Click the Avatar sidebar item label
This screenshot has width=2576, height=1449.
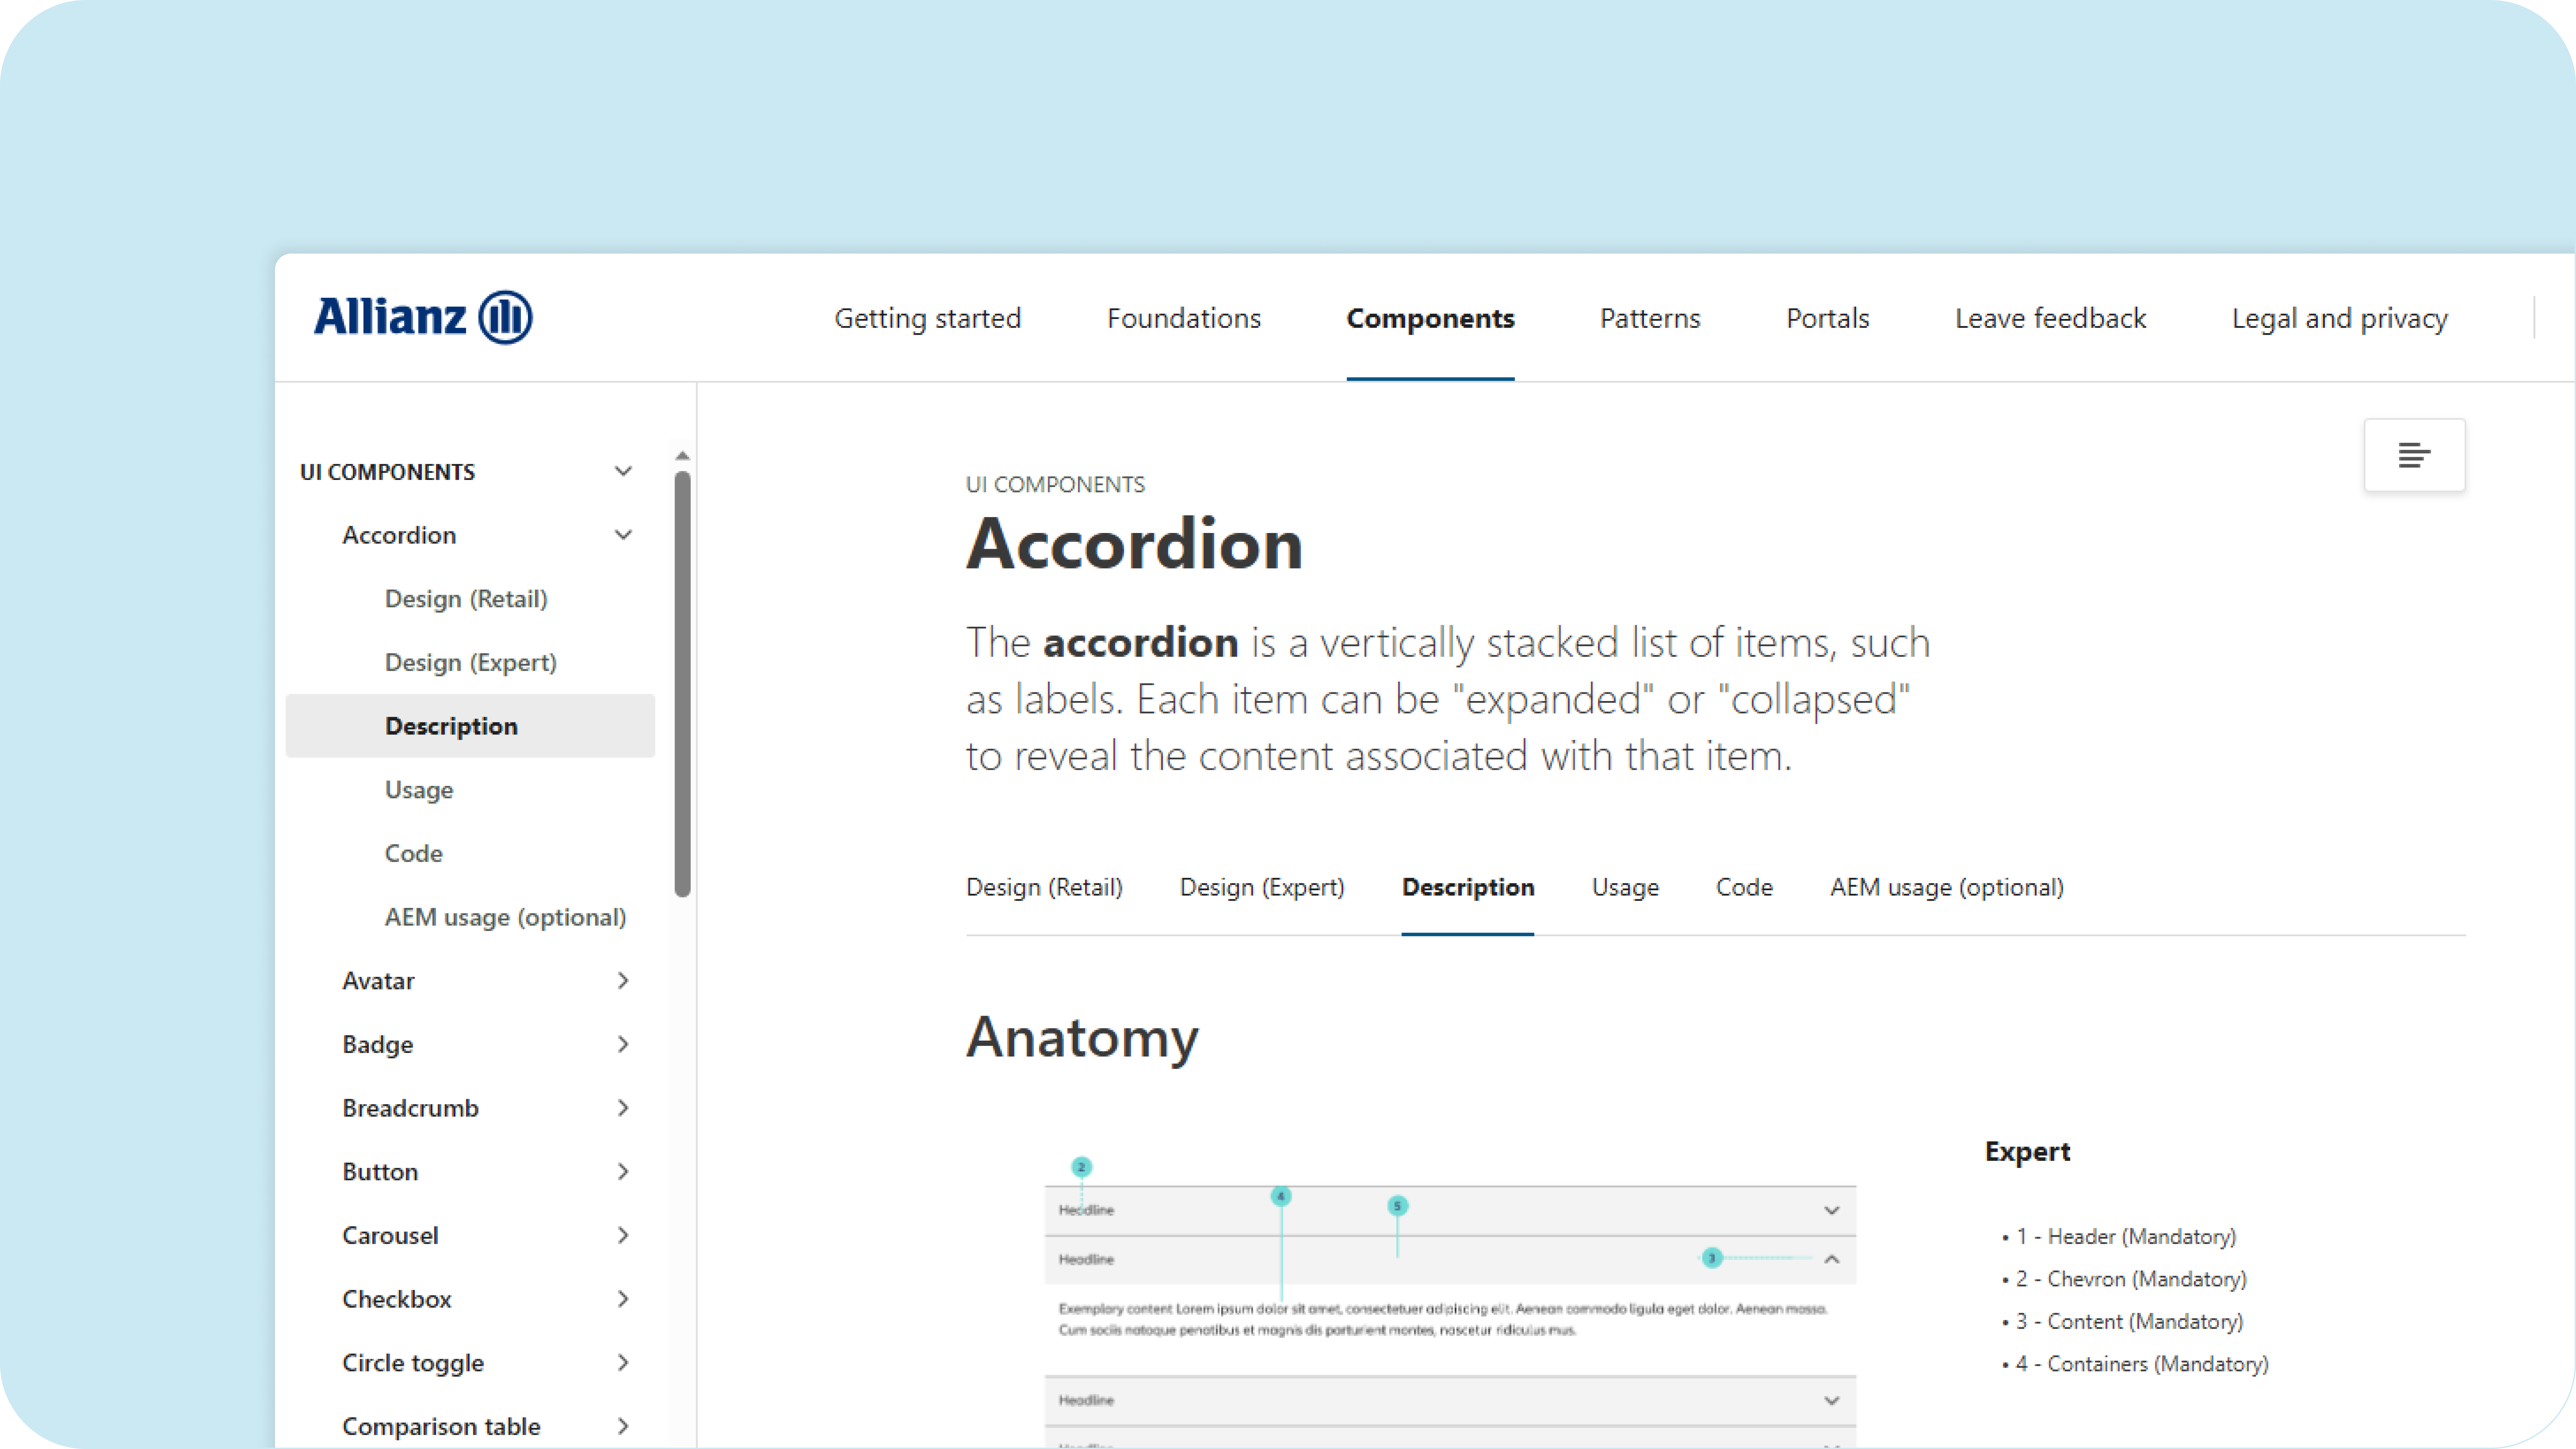378,981
